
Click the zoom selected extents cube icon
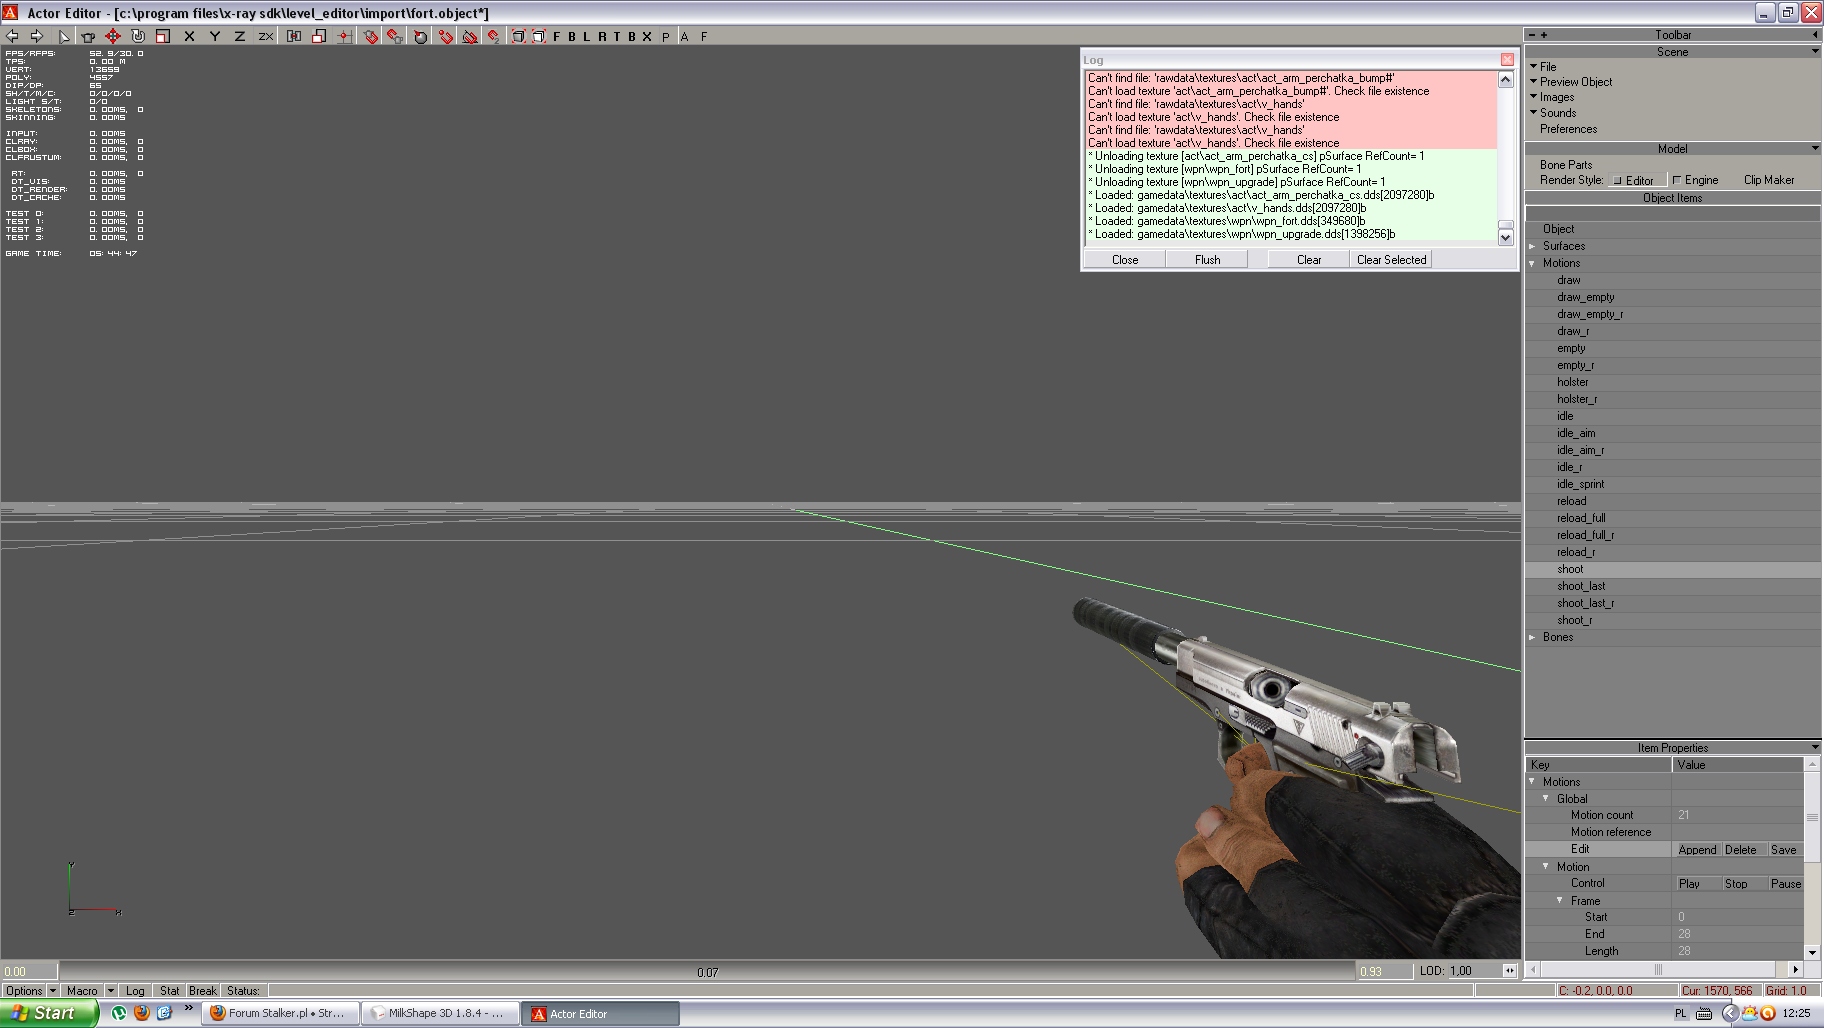[539, 36]
